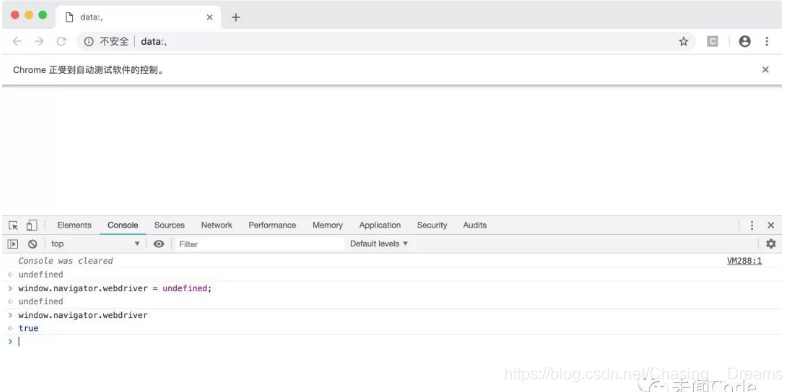Open console settings gear
This screenshot has width=792, height=392.
pyautogui.click(x=771, y=244)
